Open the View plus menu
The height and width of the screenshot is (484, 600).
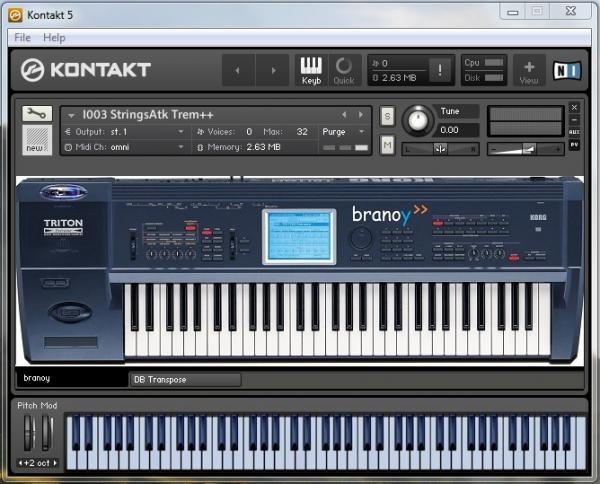point(529,70)
